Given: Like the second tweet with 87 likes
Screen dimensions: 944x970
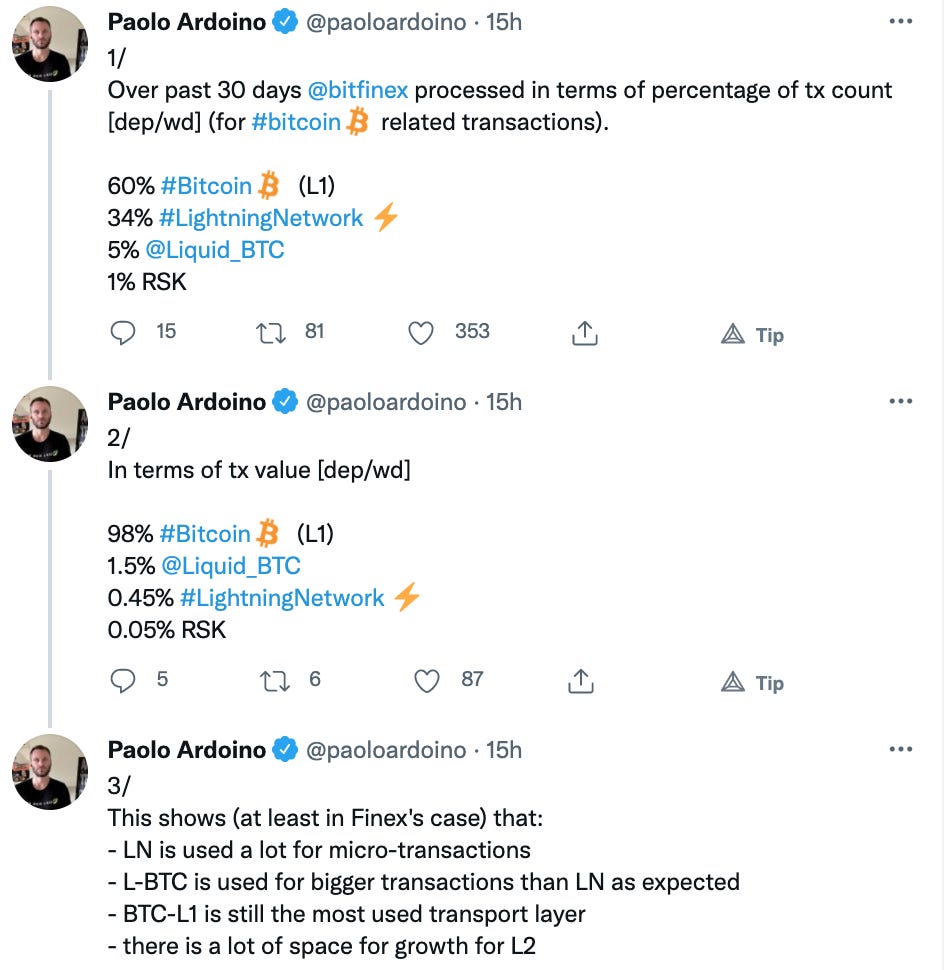Looking at the screenshot, I should point(427,681).
